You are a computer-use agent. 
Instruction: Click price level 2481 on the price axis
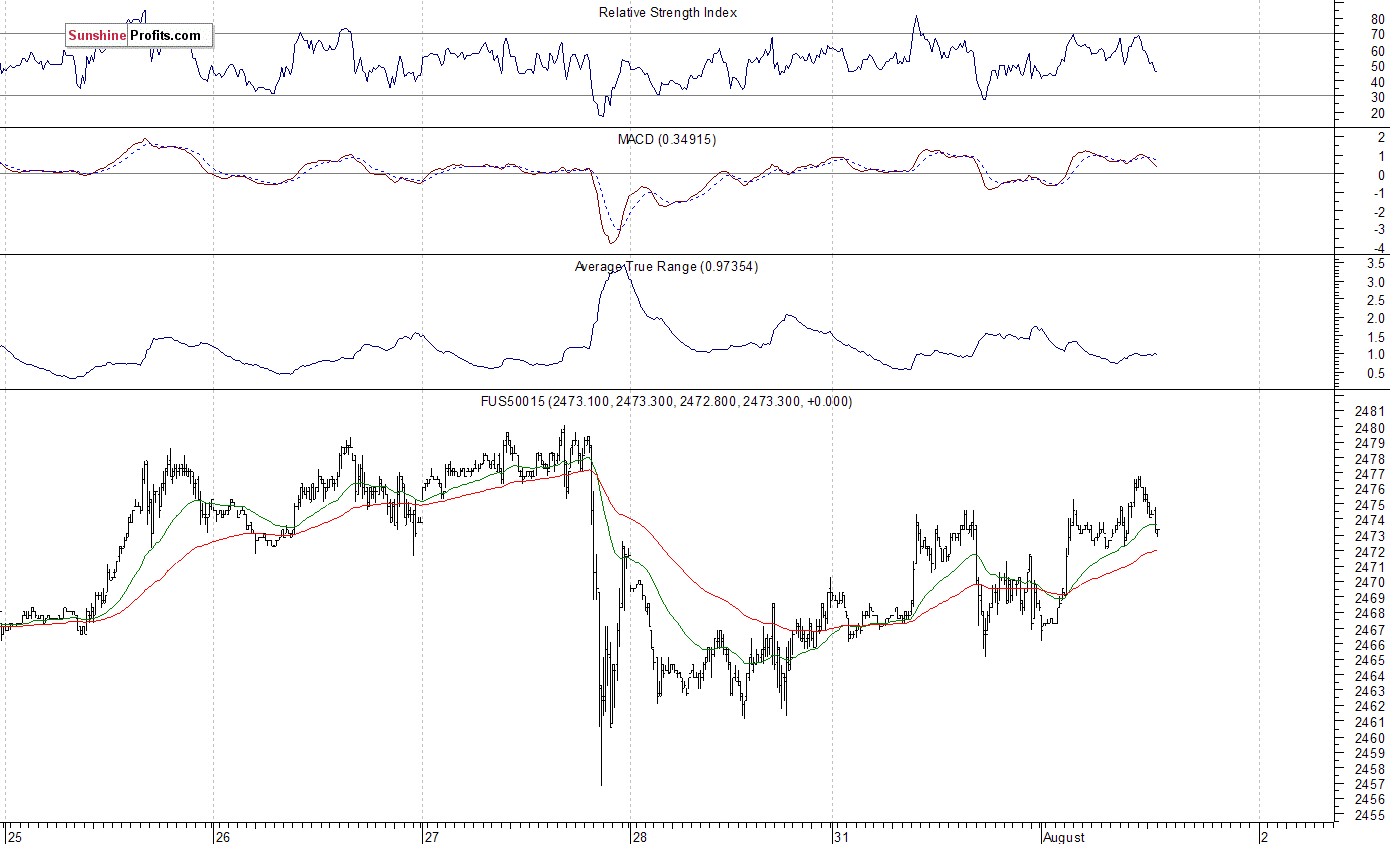pos(1371,412)
